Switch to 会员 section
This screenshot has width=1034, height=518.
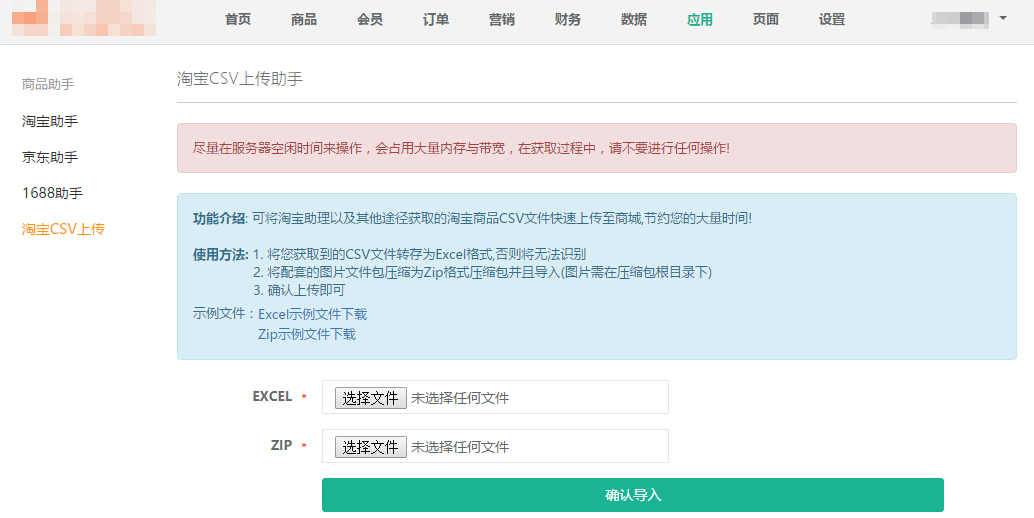click(370, 20)
